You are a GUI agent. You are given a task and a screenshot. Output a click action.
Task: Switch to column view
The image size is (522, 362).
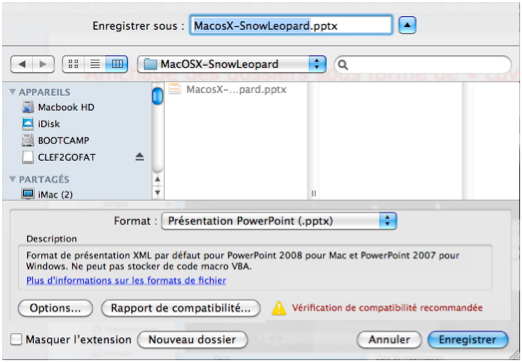(x=117, y=64)
